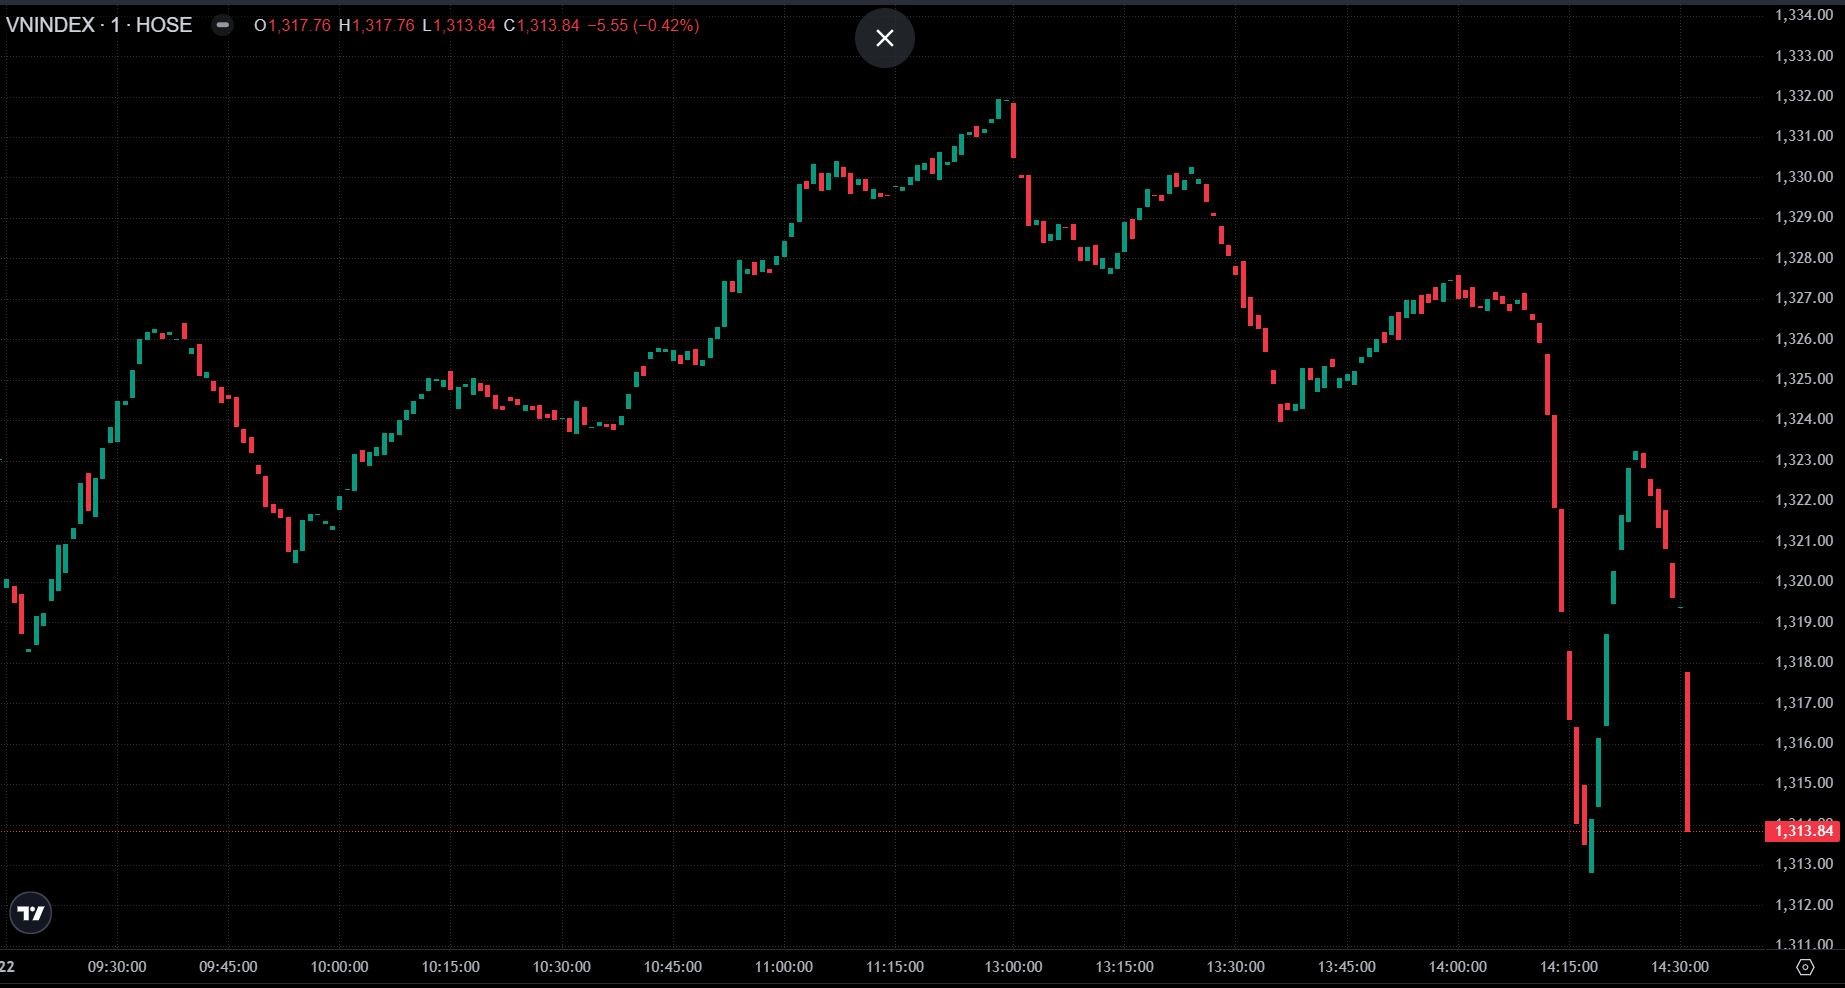The height and width of the screenshot is (988, 1845).
Task: Click the low value after L in legend
Action: click(x=464, y=26)
